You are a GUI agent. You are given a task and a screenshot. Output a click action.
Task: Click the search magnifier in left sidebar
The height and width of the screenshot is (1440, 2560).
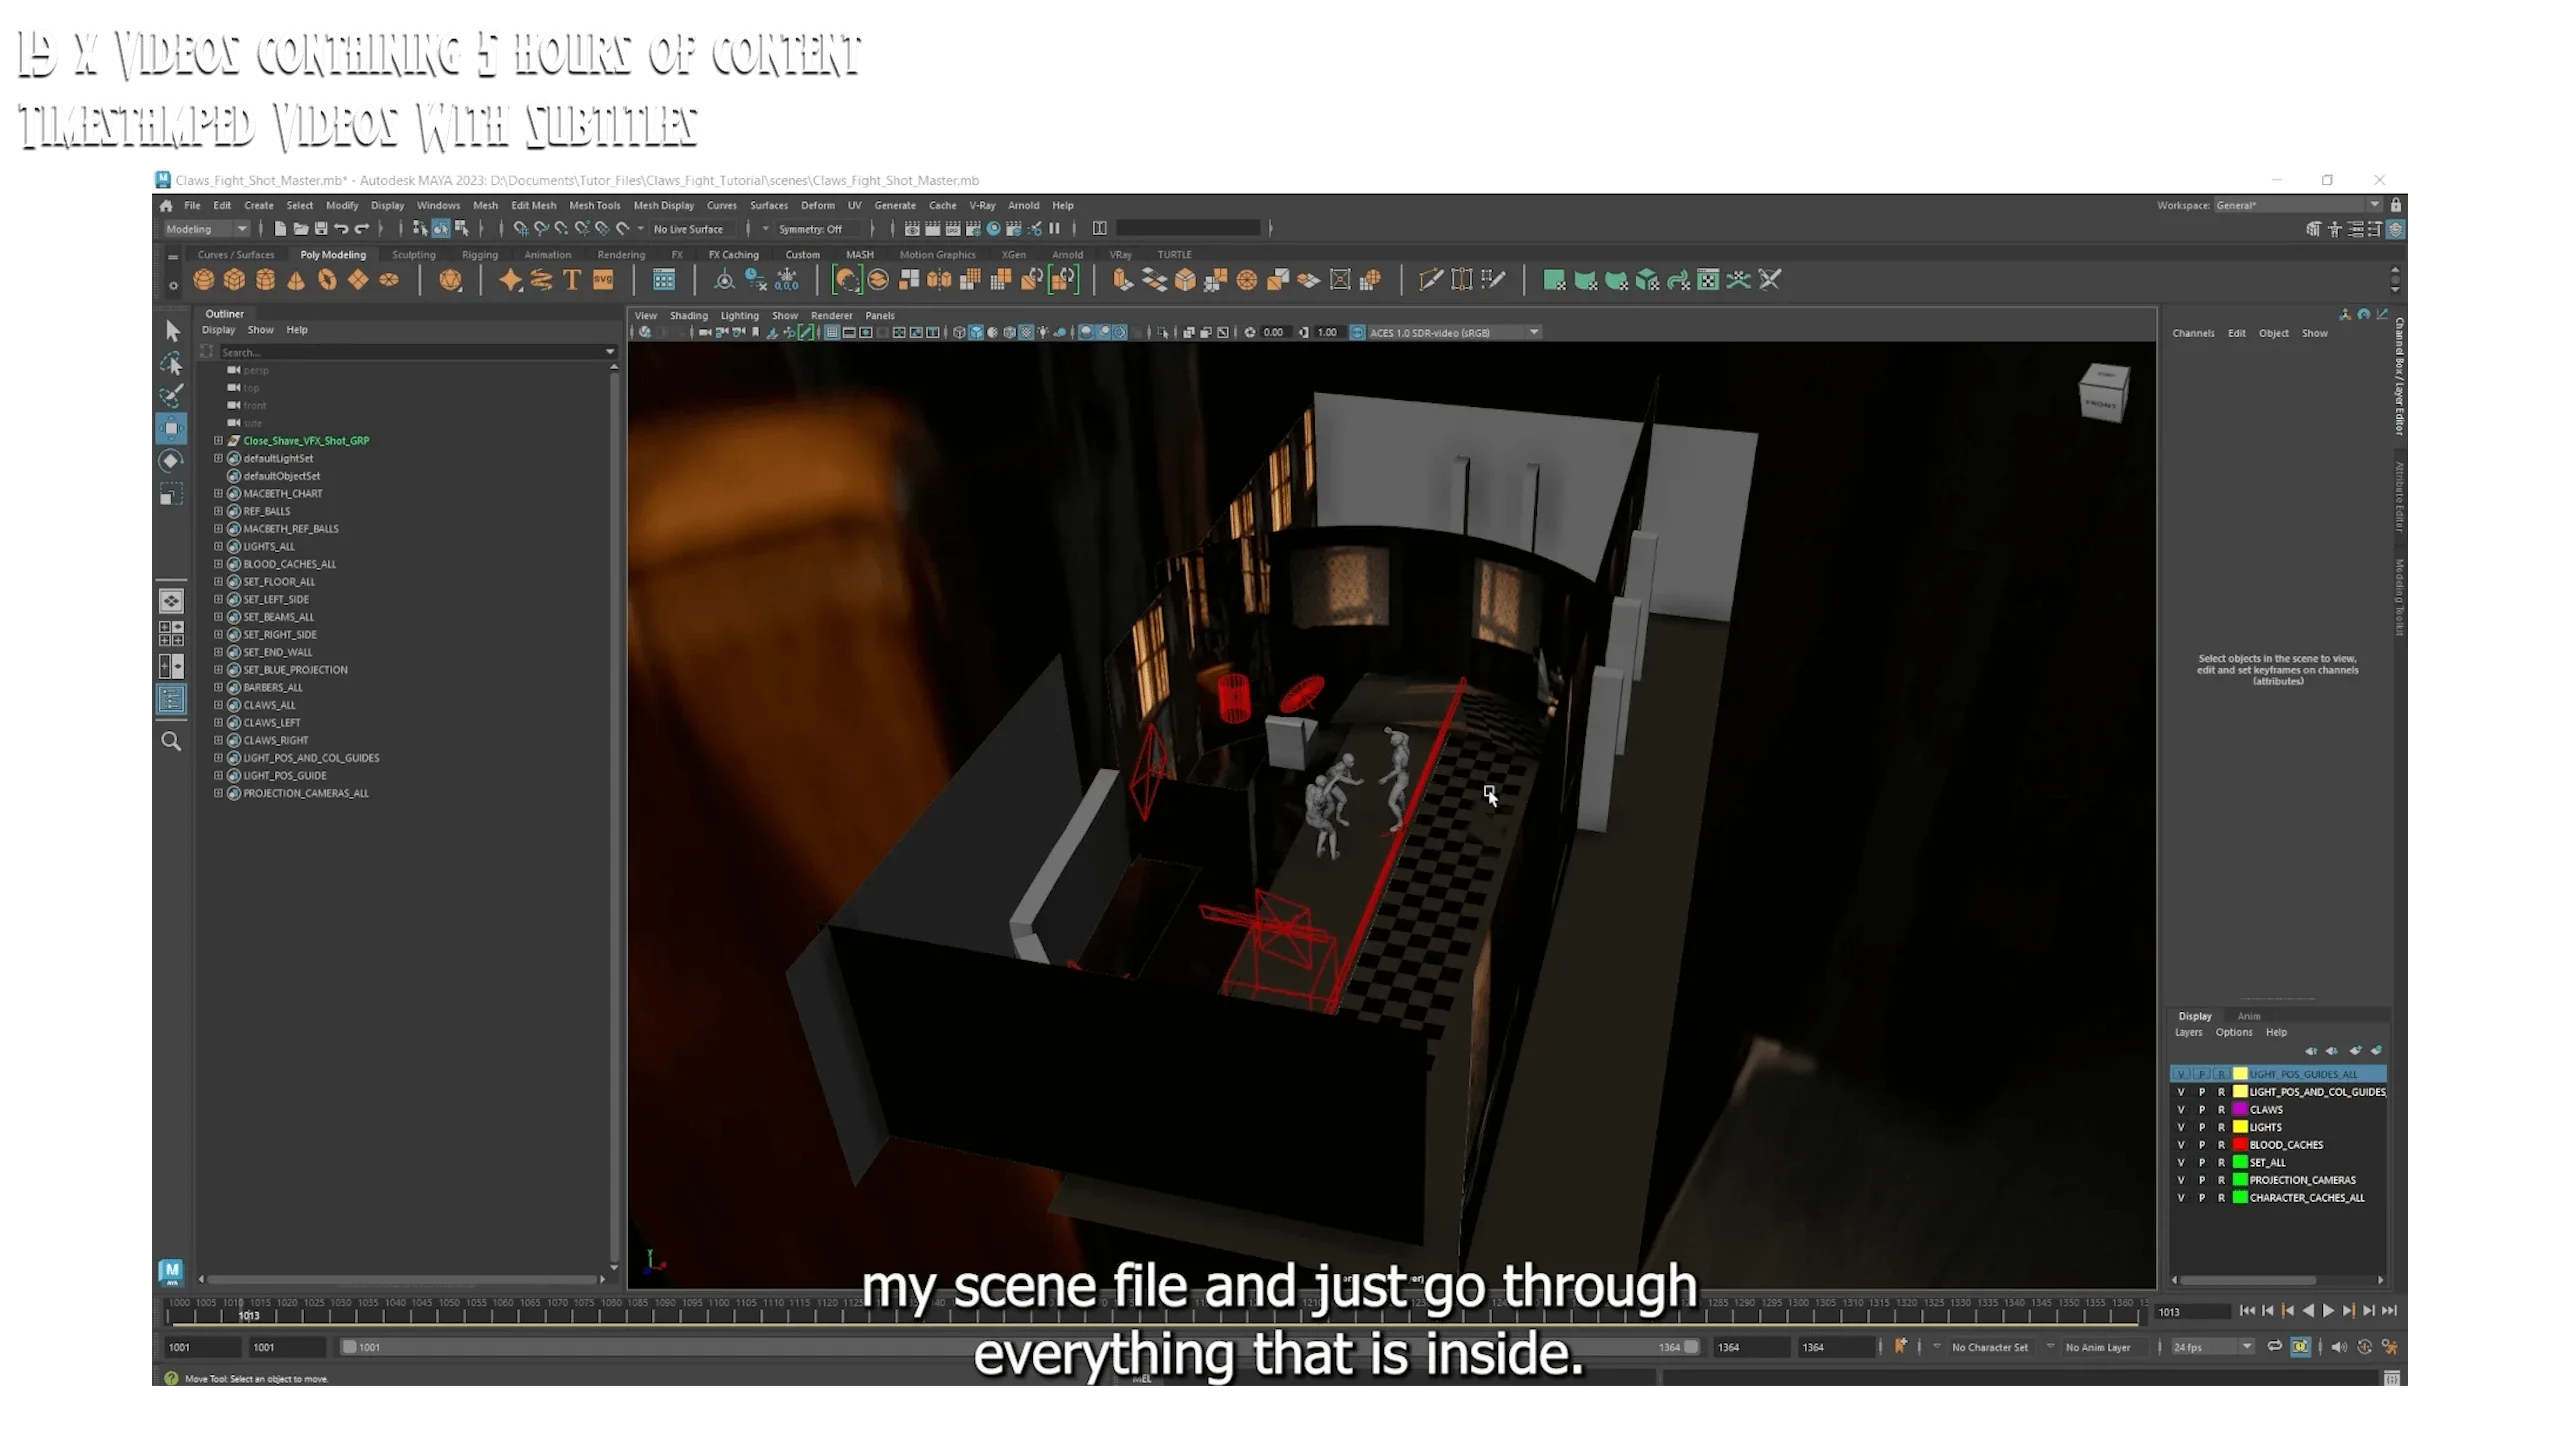(171, 741)
